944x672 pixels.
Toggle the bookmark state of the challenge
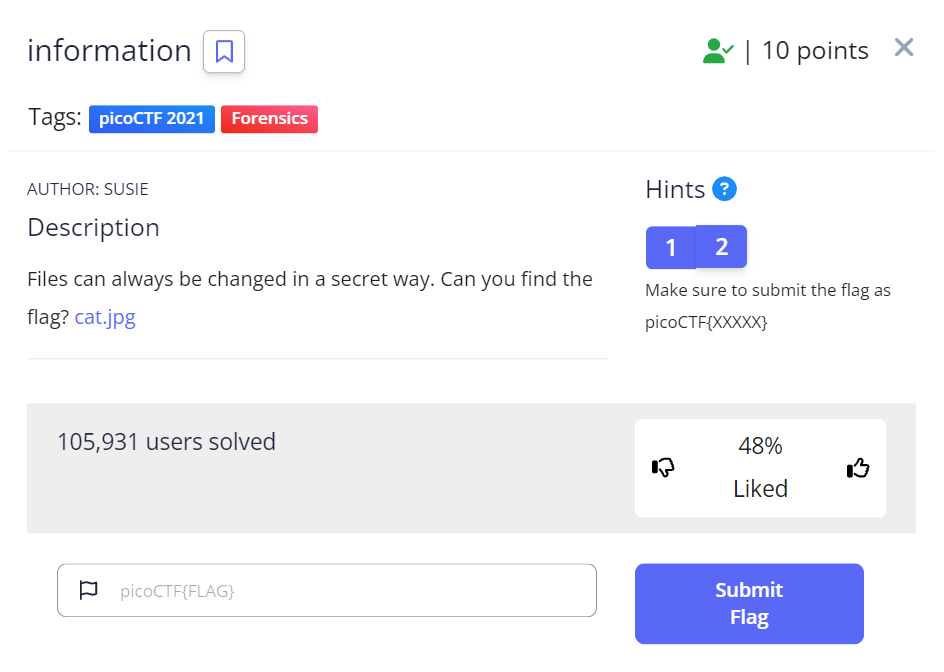click(223, 51)
